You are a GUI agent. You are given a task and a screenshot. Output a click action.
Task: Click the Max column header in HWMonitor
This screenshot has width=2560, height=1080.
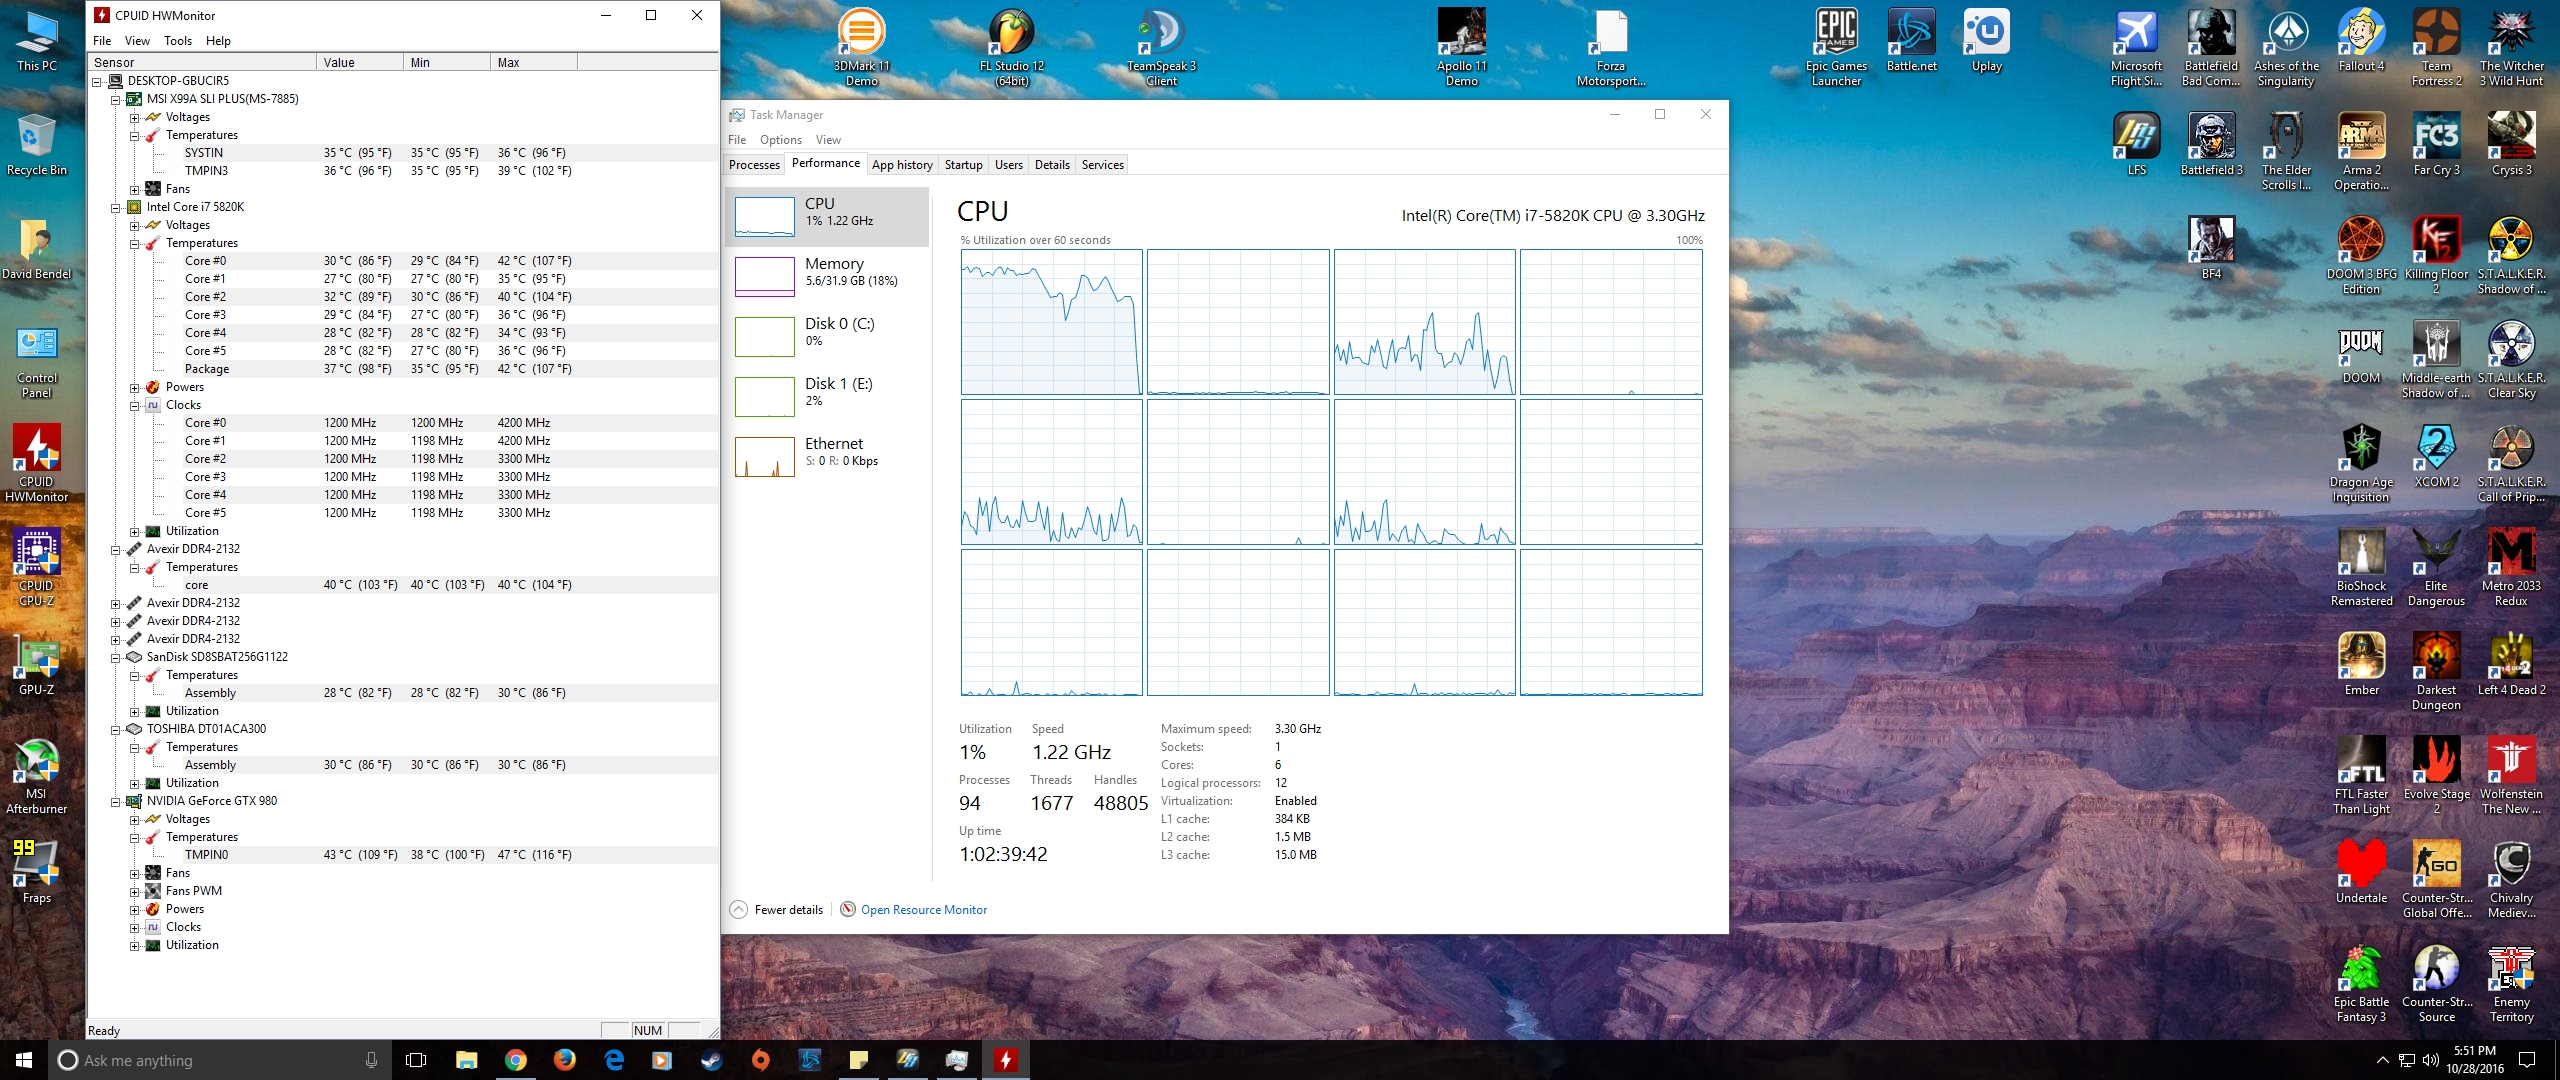pyautogui.click(x=534, y=62)
